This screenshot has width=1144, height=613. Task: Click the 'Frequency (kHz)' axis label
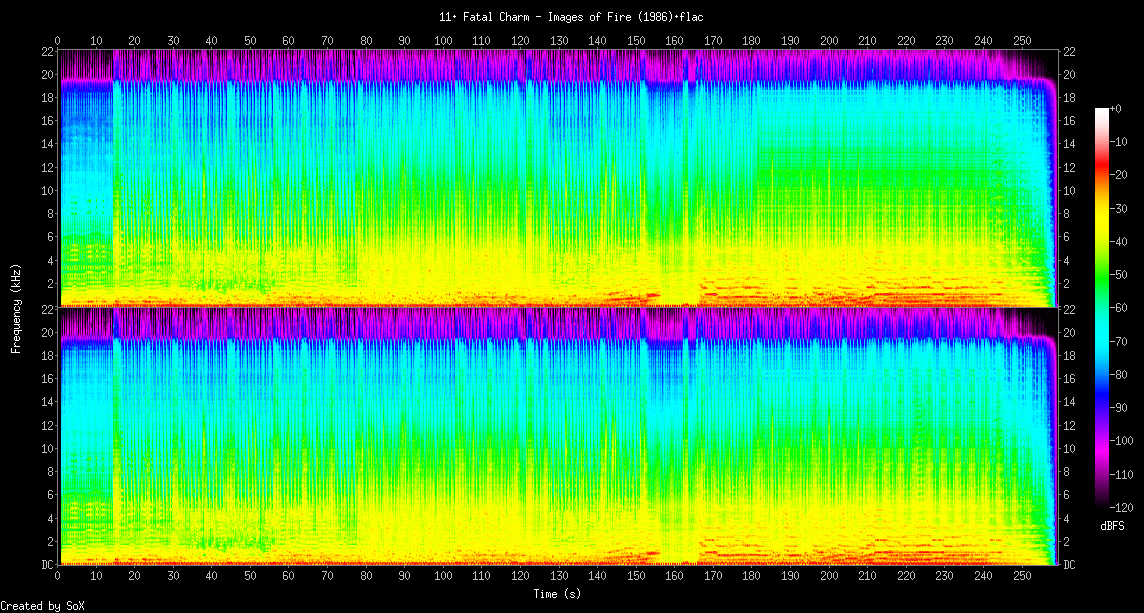coord(16,306)
